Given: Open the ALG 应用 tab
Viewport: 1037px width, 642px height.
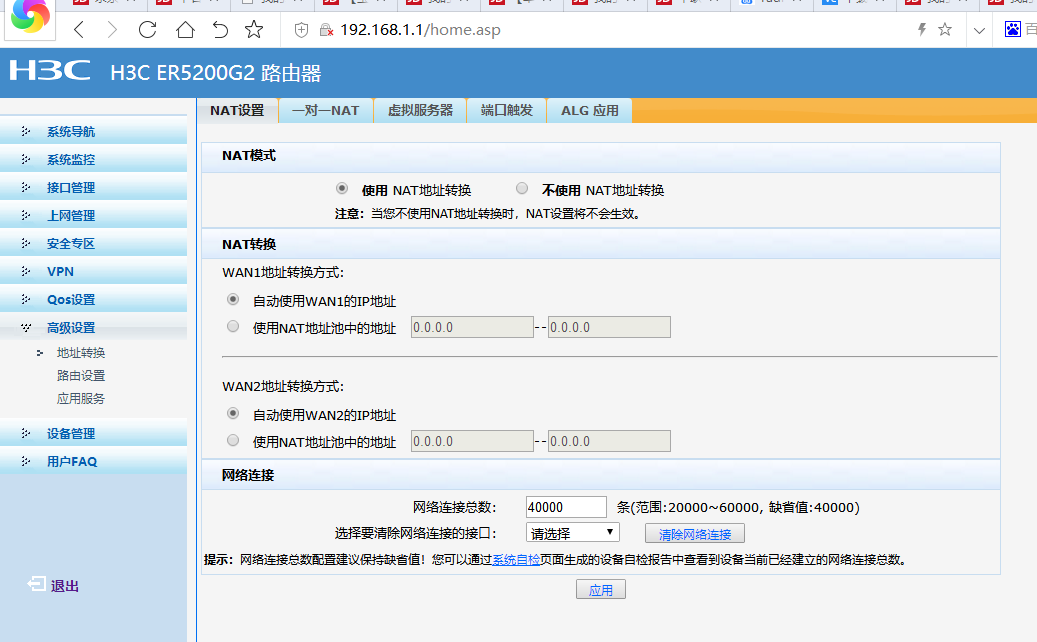Looking at the screenshot, I should click(x=590, y=110).
